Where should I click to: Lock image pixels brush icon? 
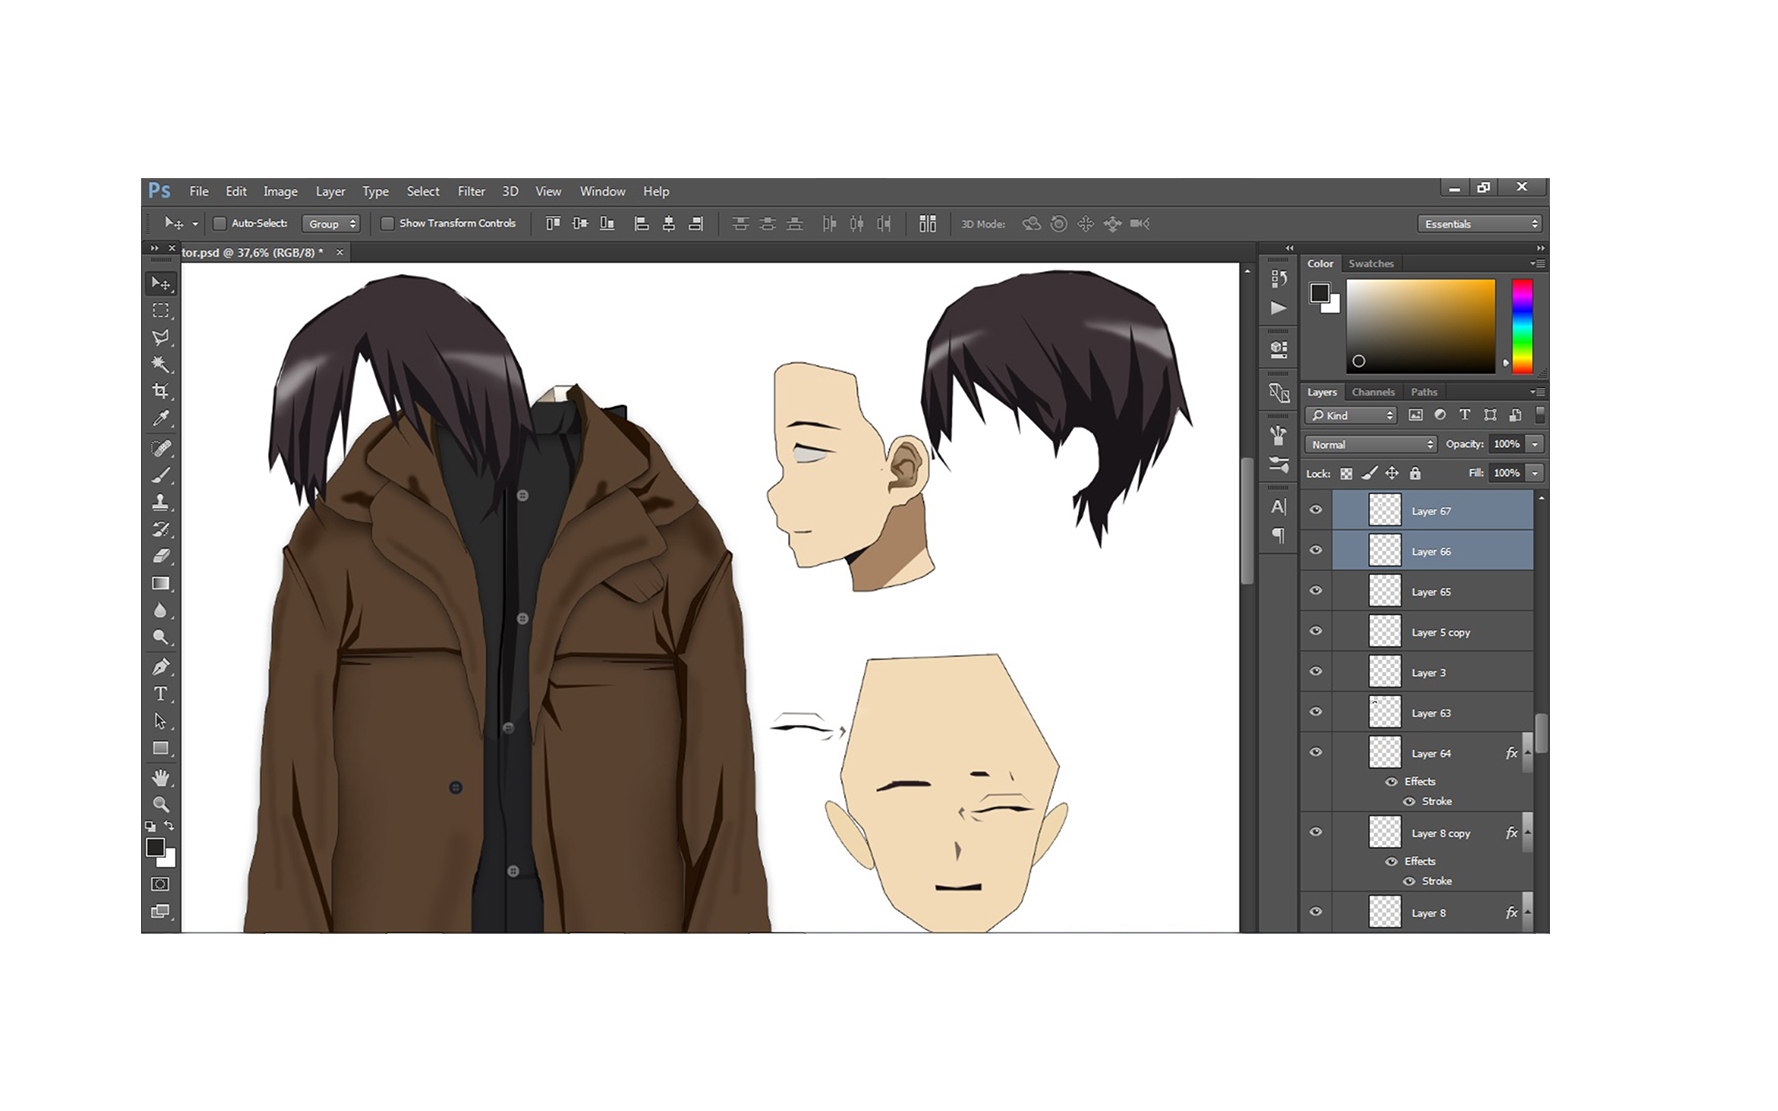[1369, 474]
